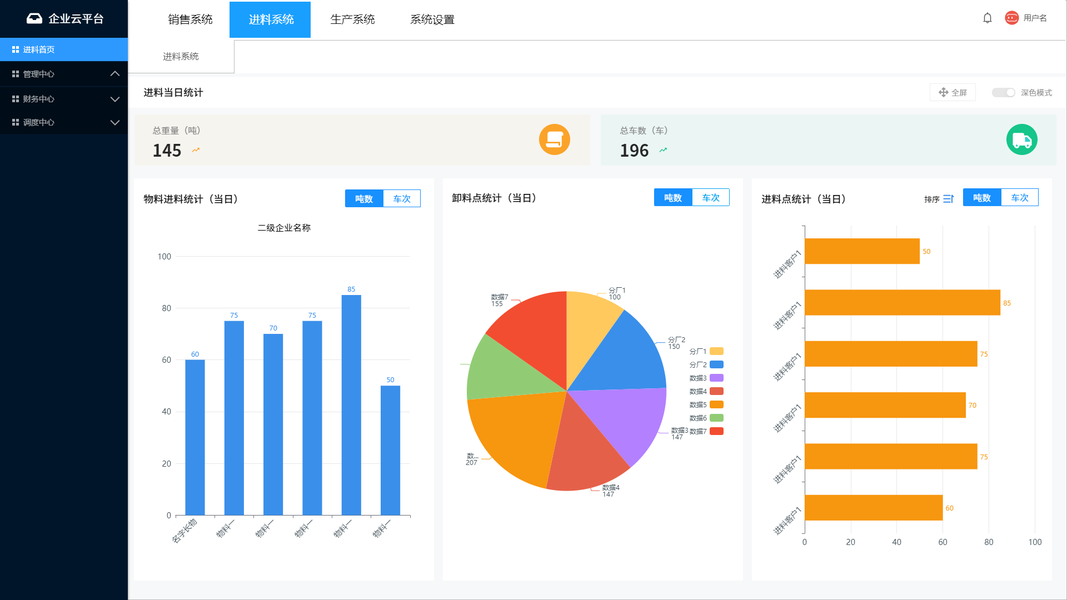Open the 进料系统 top tab
Viewport: 1067px width, 600px height.
(270, 19)
